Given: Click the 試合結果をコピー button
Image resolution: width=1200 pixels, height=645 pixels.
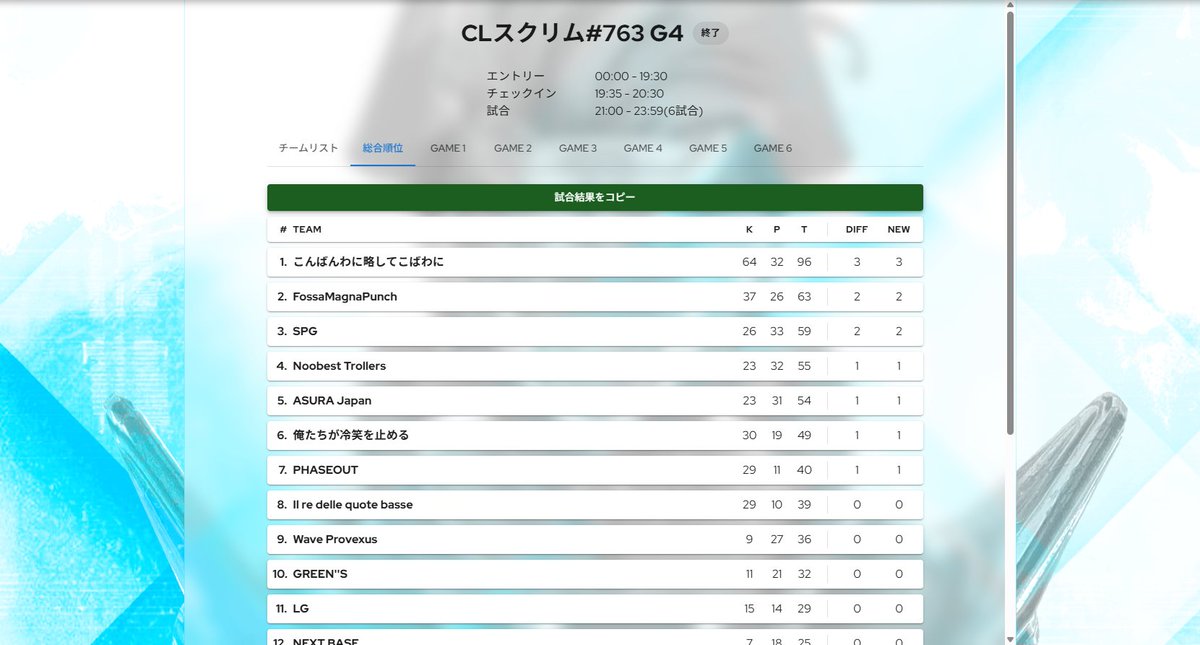Looking at the screenshot, I should [595, 198].
